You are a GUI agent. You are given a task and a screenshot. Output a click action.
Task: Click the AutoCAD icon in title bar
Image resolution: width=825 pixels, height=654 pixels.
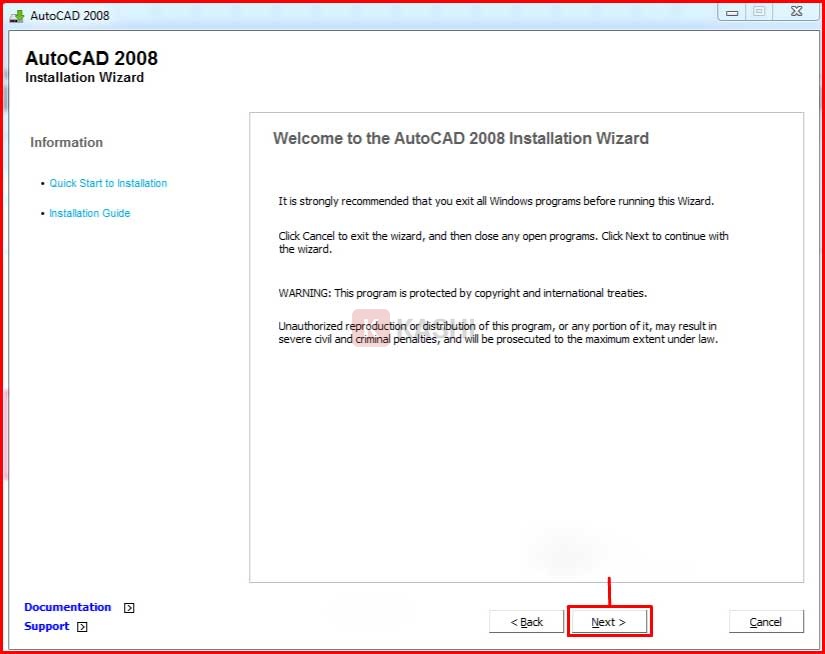coord(17,15)
